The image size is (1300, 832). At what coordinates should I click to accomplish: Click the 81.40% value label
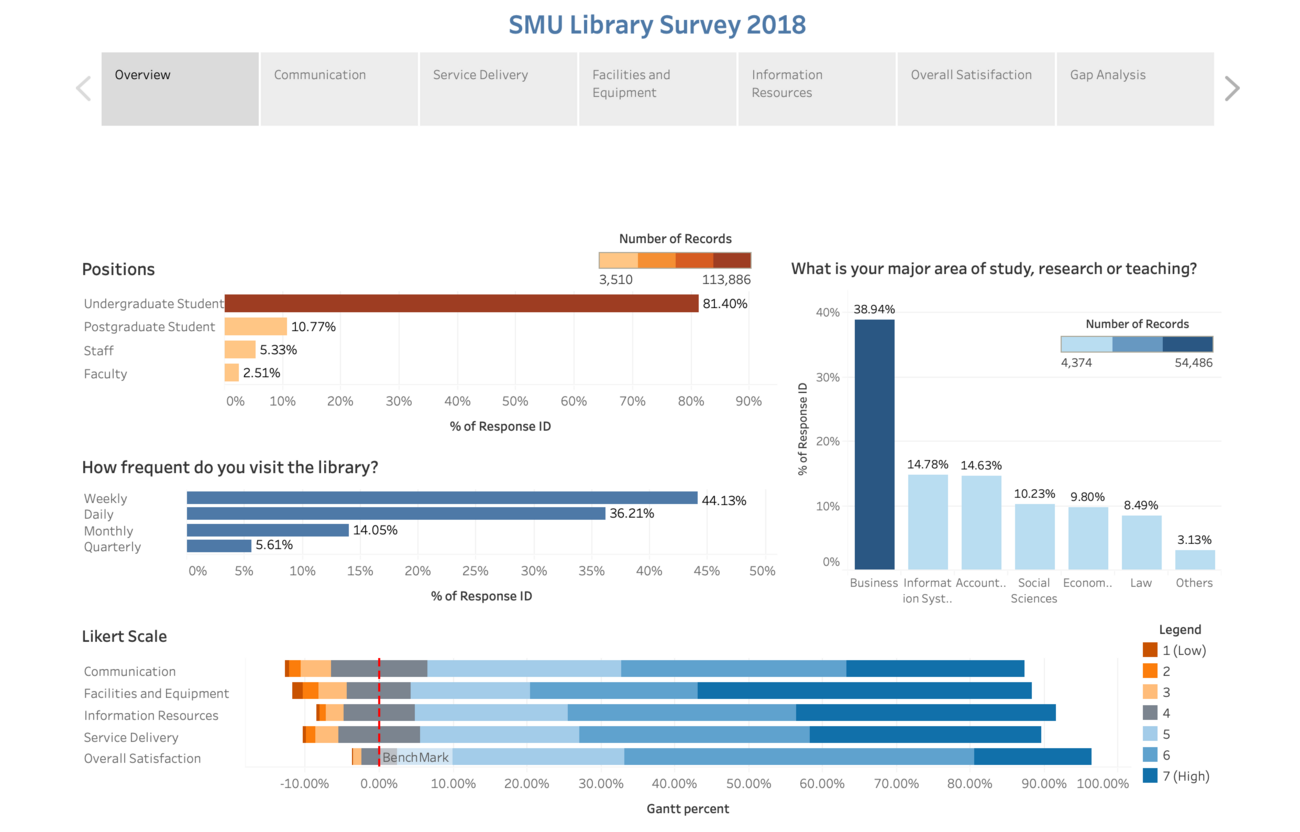(x=725, y=304)
